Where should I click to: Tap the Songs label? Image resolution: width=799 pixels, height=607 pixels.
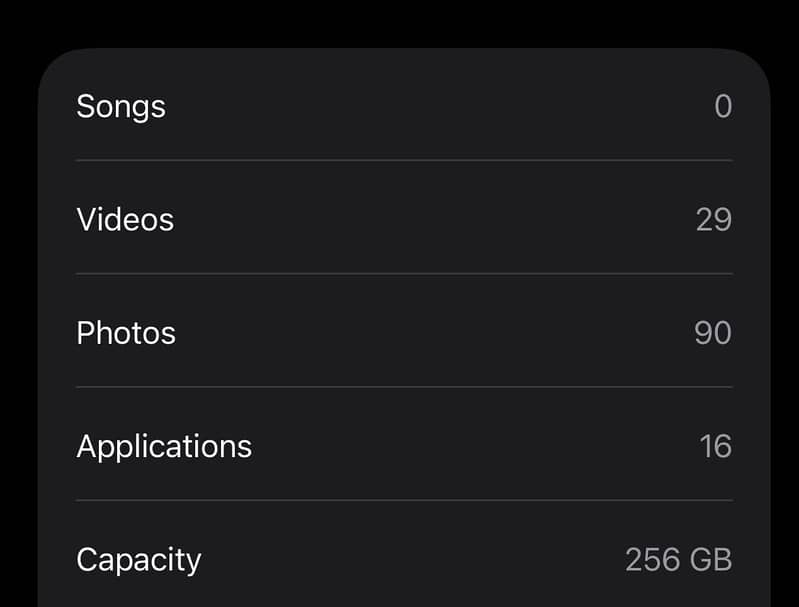(121, 106)
